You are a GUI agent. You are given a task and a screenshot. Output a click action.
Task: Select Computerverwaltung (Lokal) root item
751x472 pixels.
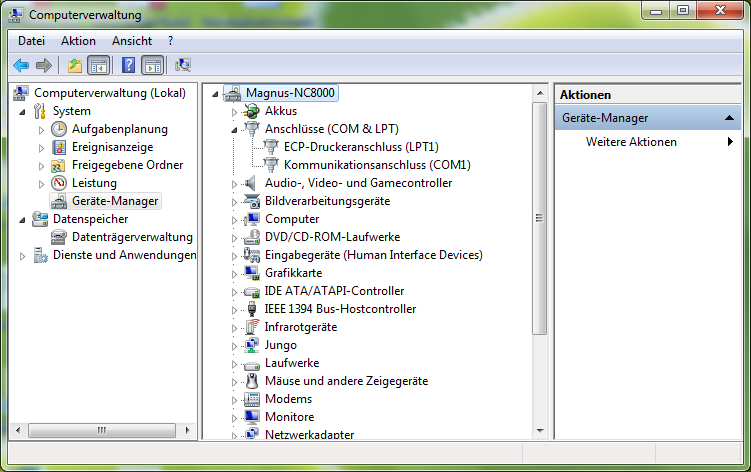pos(110,93)
